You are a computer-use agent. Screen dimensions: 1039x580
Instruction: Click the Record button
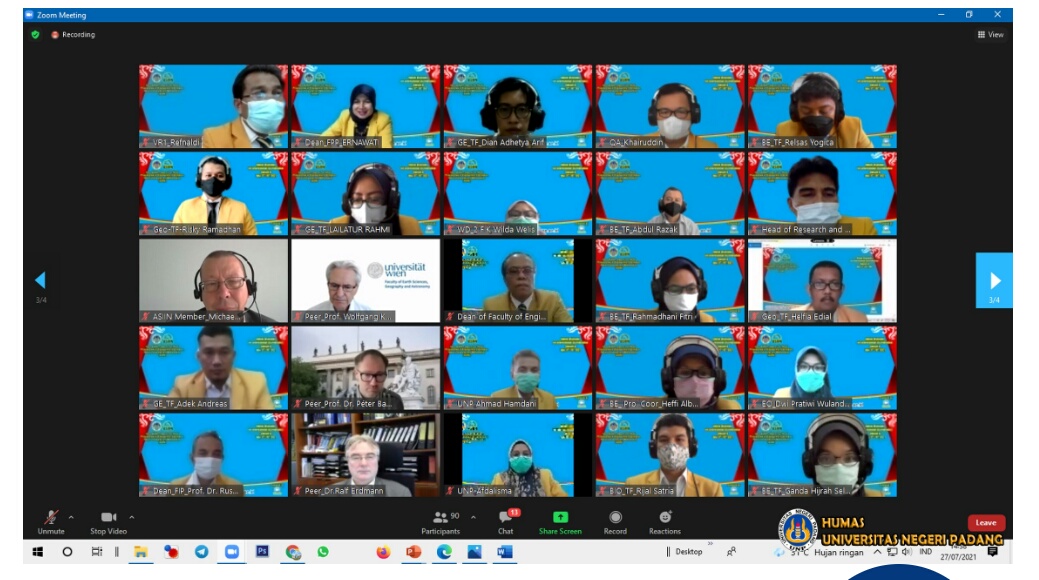click(x=615, y=520)
